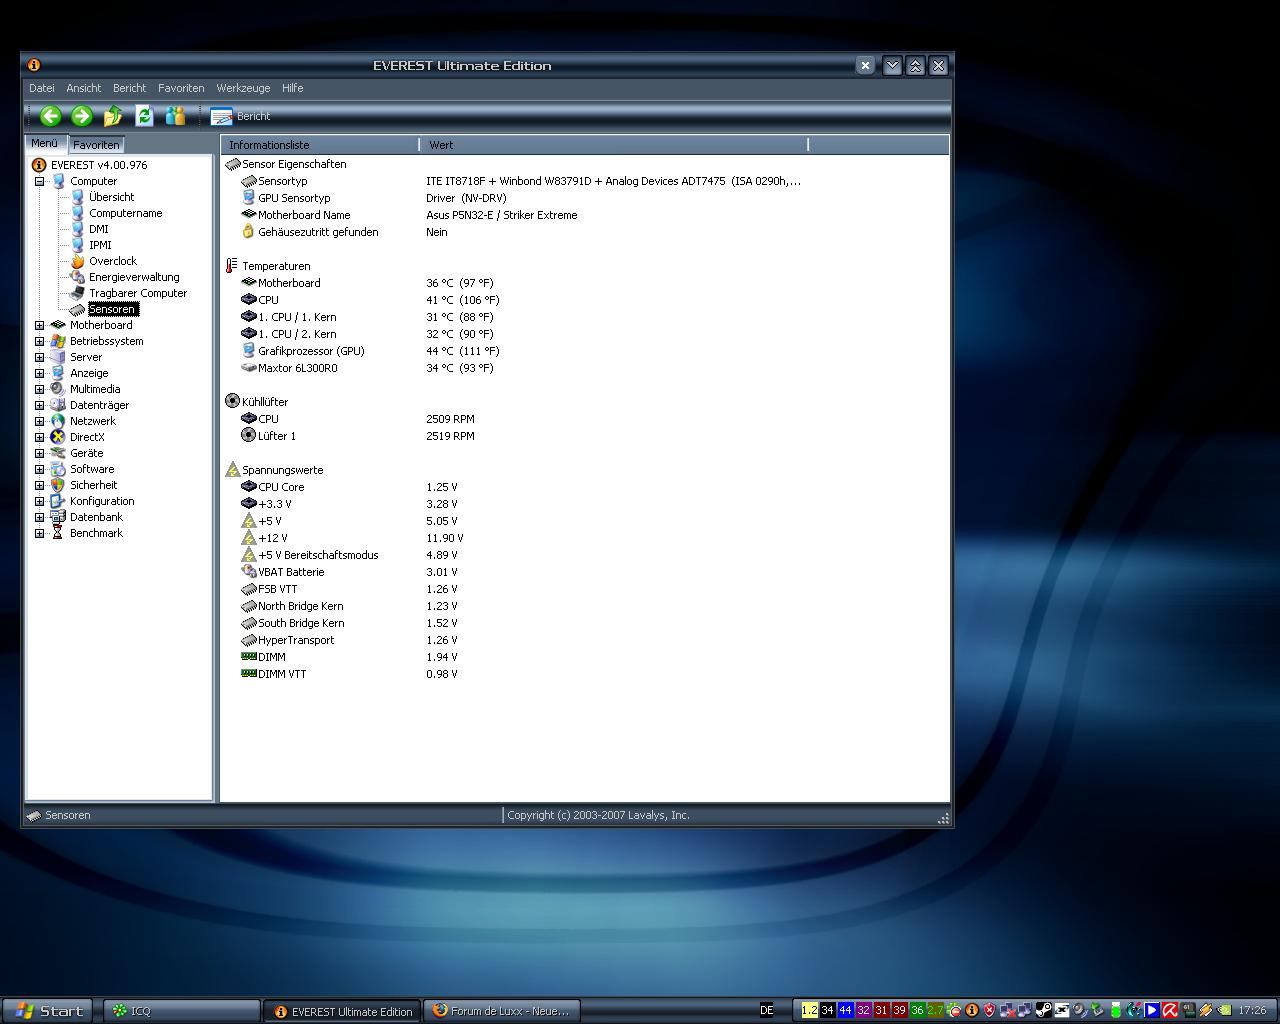Click the Sicherheit shield icon
Image resolution: width=1280 pixels, height=1024 pixels.
(58, 485)
